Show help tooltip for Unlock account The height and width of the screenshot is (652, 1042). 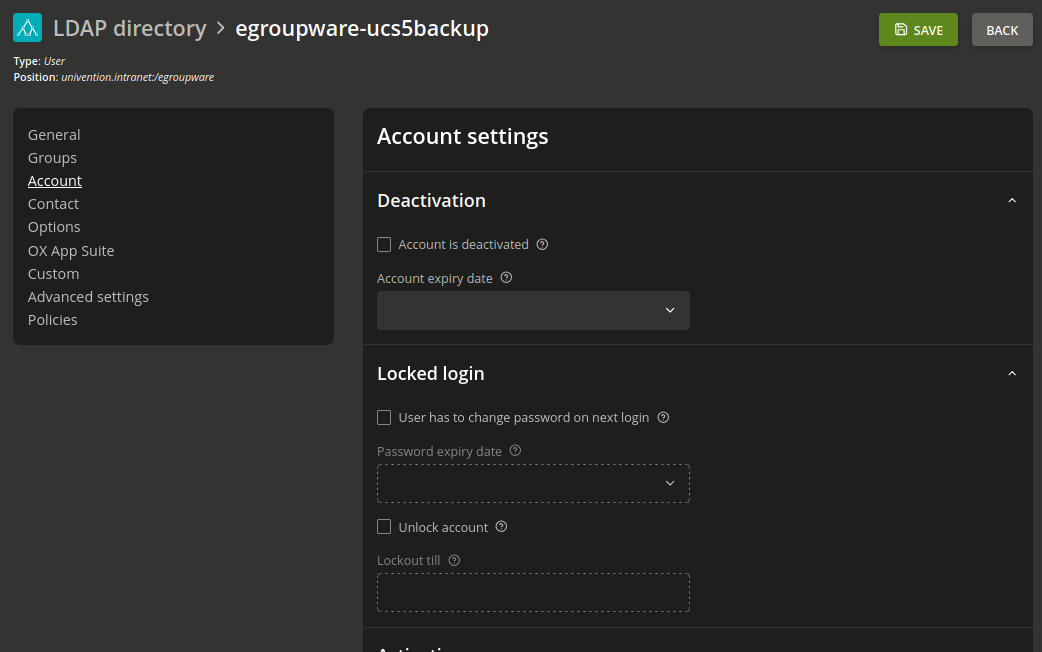(x=502, y=527)
